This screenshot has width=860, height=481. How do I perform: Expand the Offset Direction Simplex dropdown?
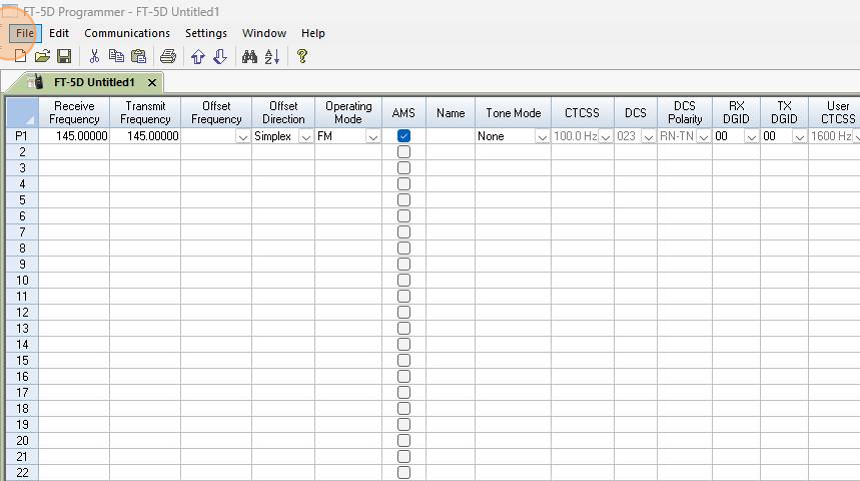point(305,137)
